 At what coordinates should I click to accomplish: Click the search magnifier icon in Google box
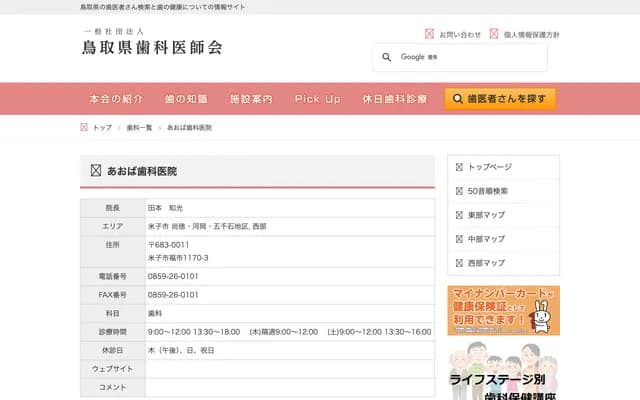(387, 57)
